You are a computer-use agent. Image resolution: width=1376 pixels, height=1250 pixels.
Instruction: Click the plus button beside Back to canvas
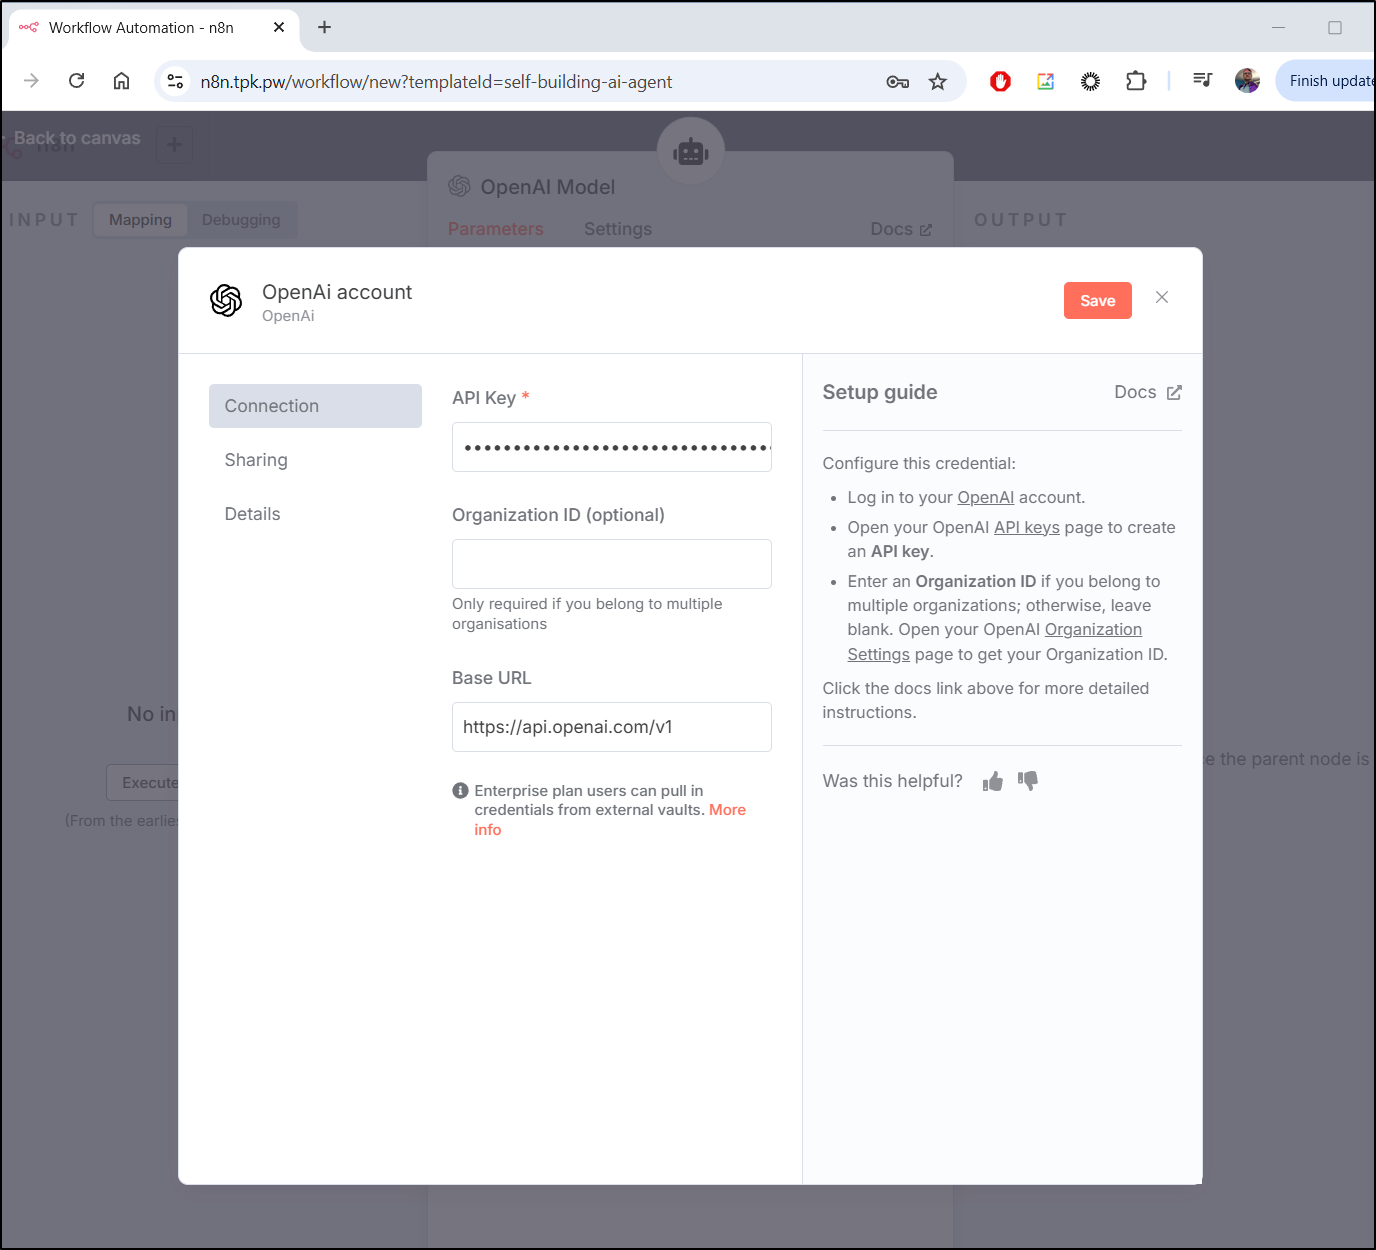(x=174, y=145)
